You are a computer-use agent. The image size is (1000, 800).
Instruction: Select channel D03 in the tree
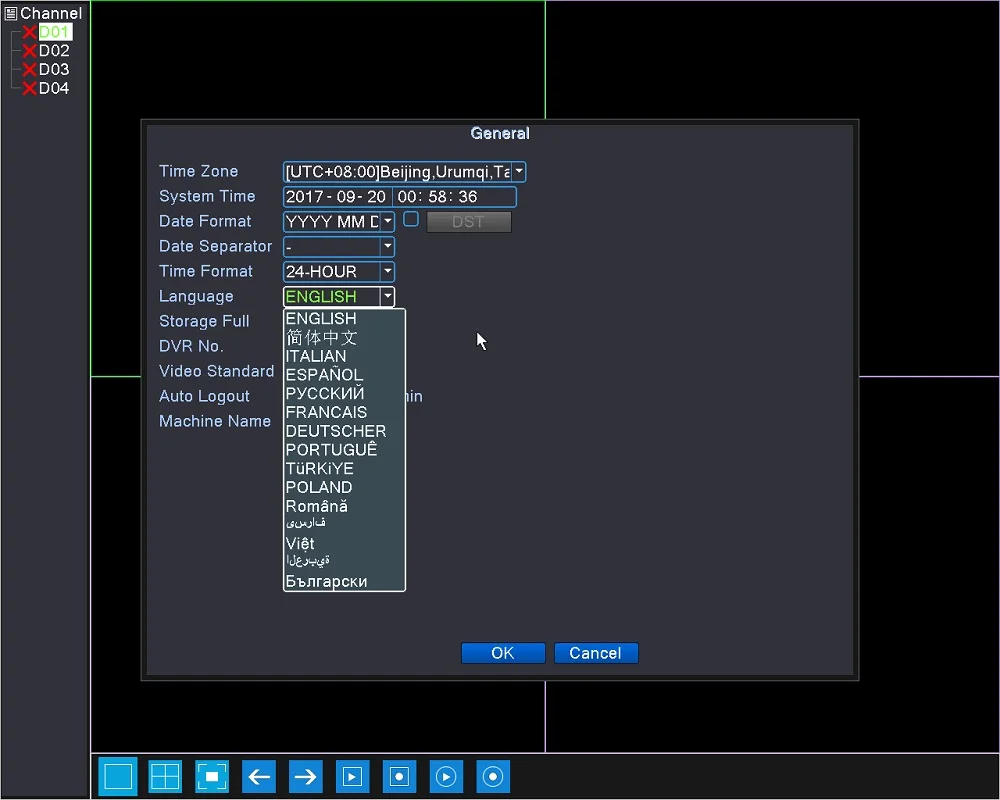[54, 70]
